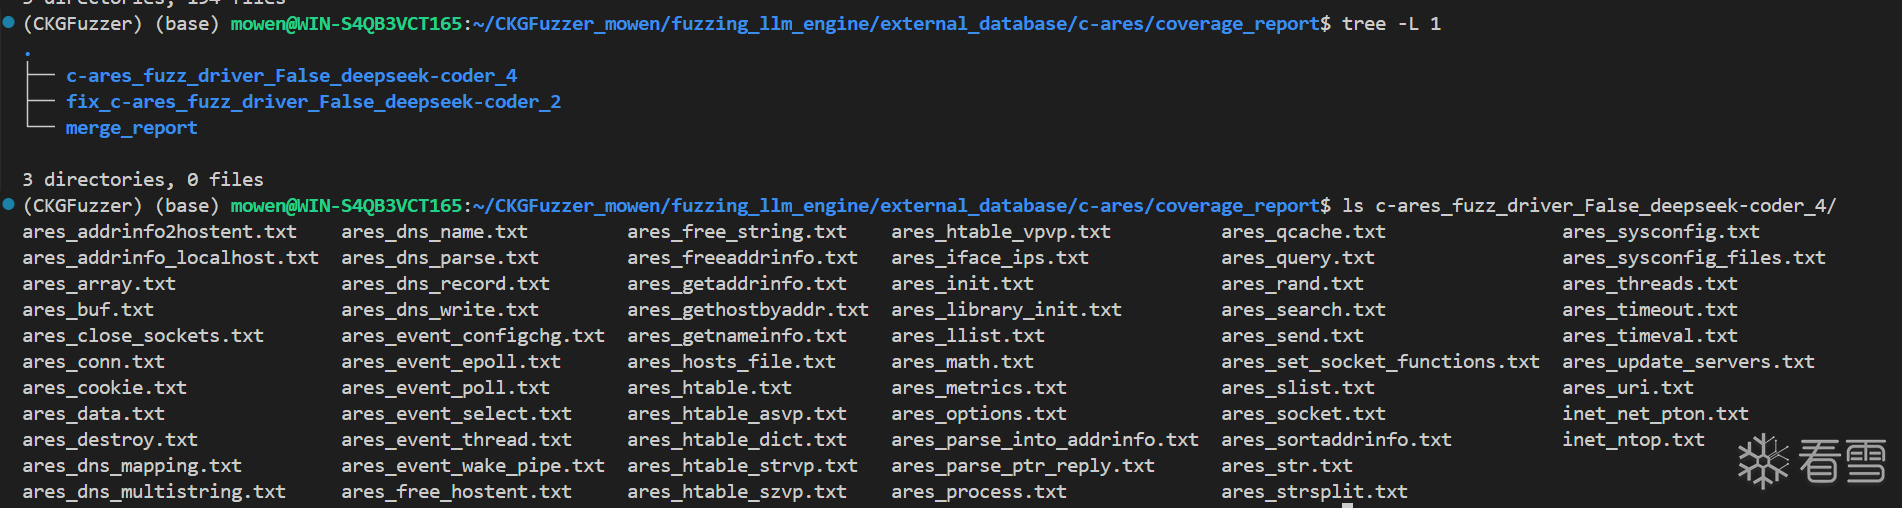Click ares_update_servers.txt filename
Screen dimensions: 1902x508
[x=1688, y=362]
